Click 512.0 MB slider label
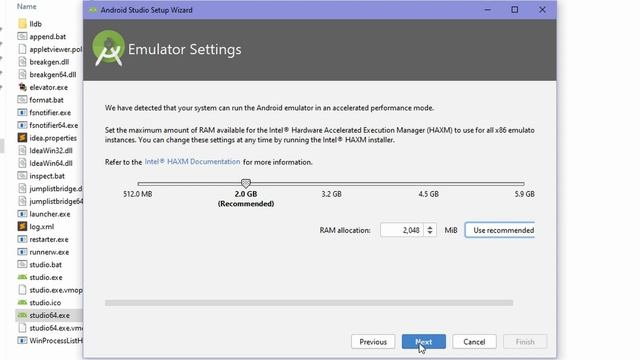Viewport: 640px width, 360px height. (x=138, y=194)
